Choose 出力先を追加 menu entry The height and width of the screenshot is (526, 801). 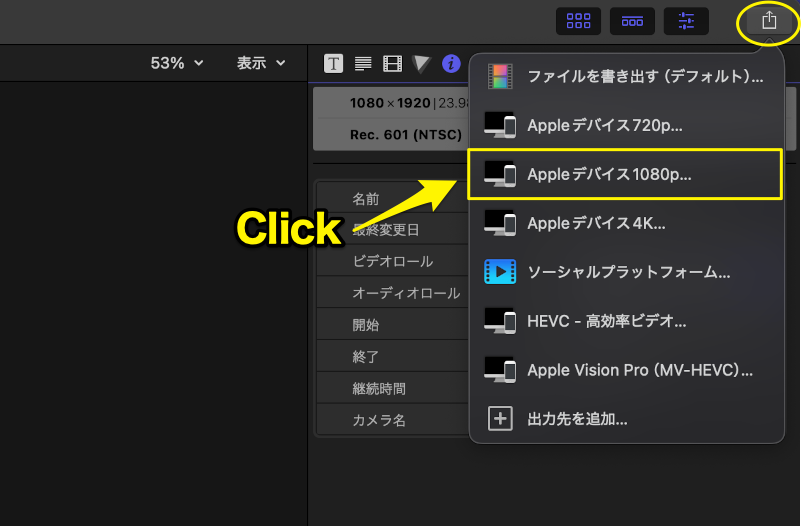(x=626, y=419)
